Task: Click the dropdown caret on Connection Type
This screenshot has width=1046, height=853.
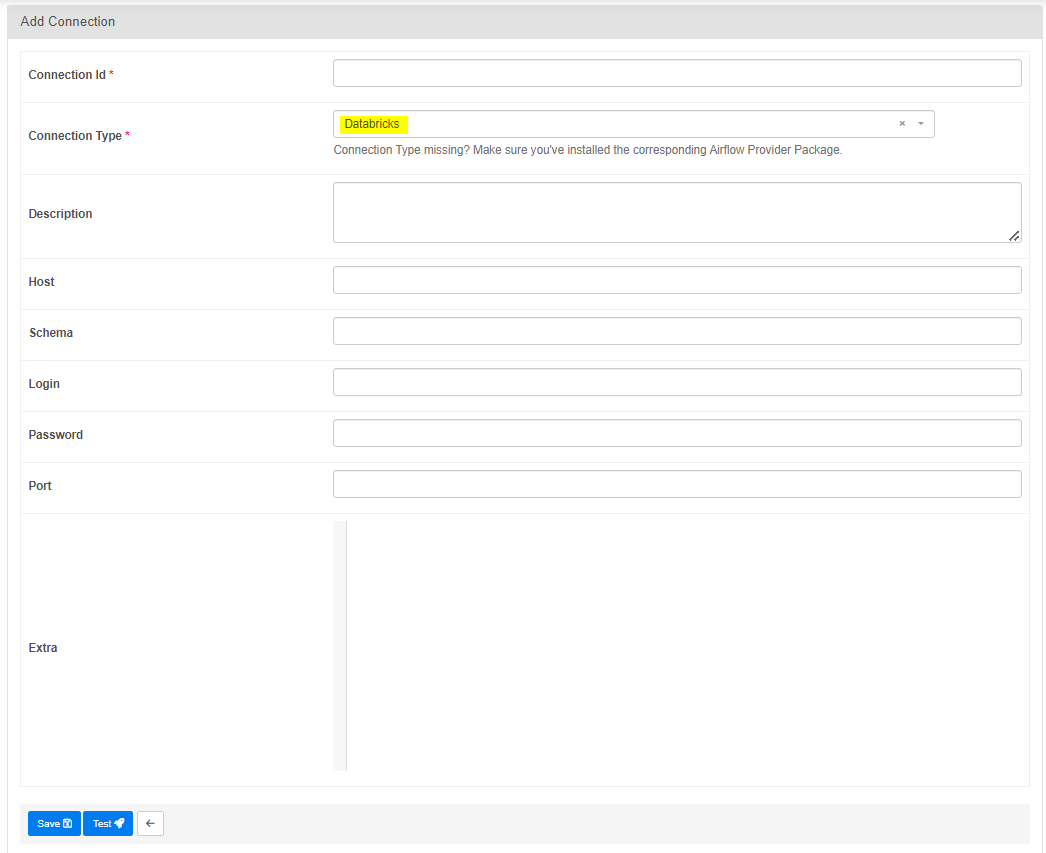Action: pos(920,123)
